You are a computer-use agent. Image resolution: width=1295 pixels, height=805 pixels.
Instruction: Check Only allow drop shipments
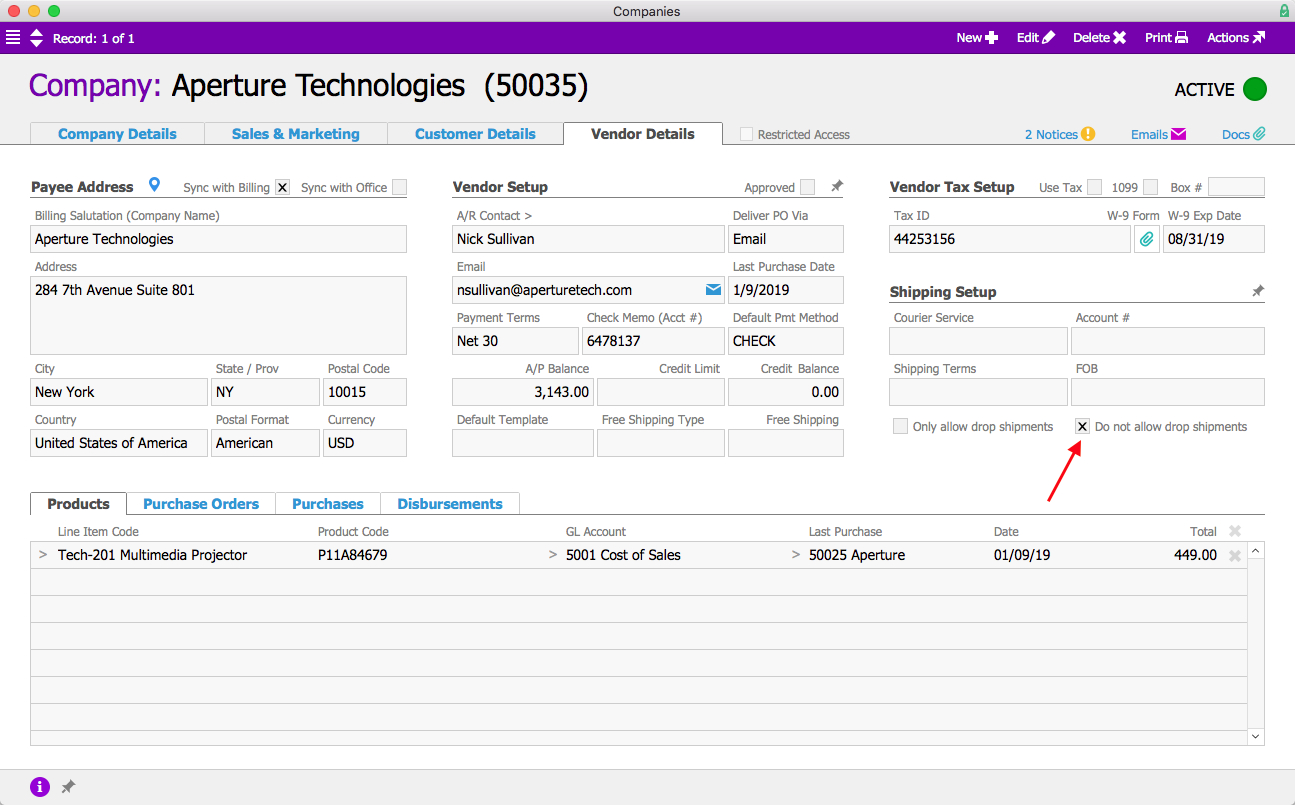[x=900, y=426]
